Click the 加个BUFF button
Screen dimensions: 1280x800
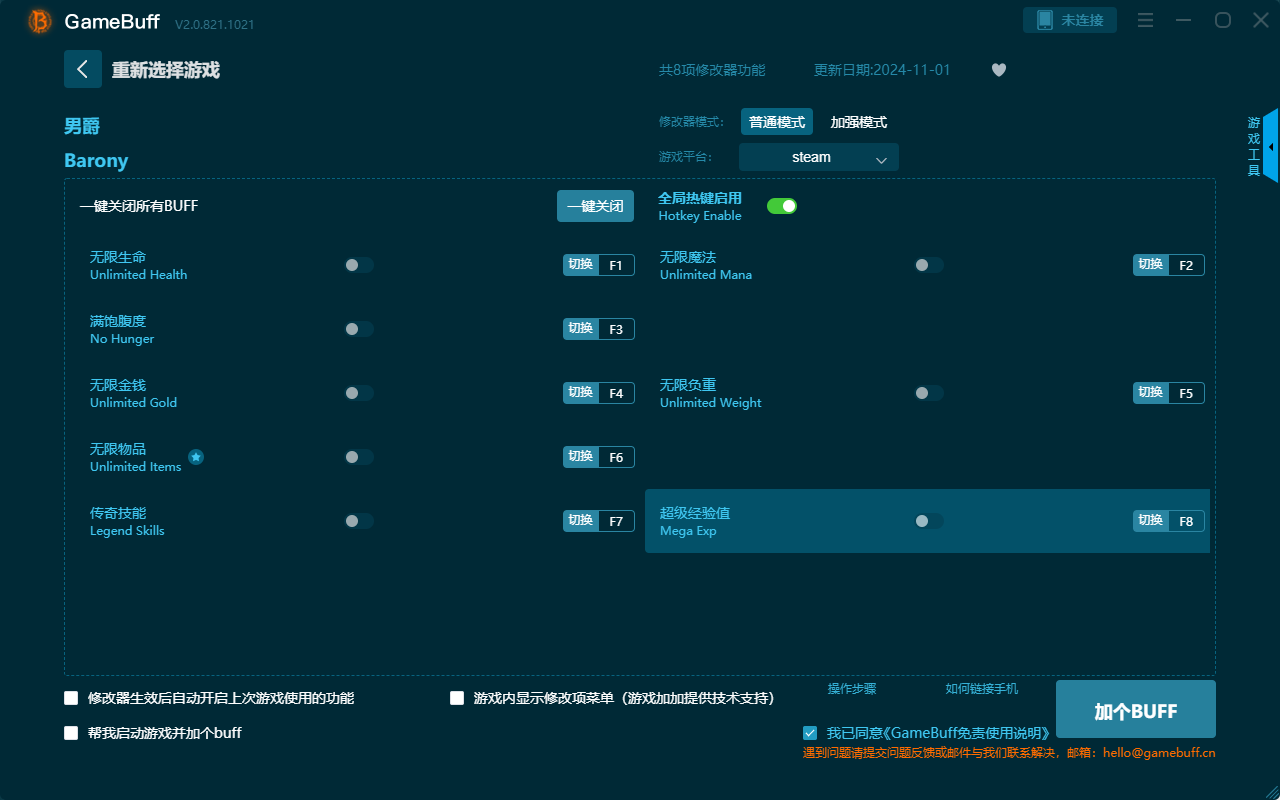pos(1134,709)
